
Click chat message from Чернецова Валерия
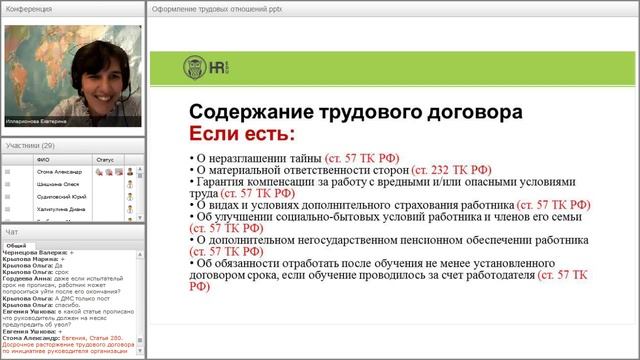tap(38, 253)
